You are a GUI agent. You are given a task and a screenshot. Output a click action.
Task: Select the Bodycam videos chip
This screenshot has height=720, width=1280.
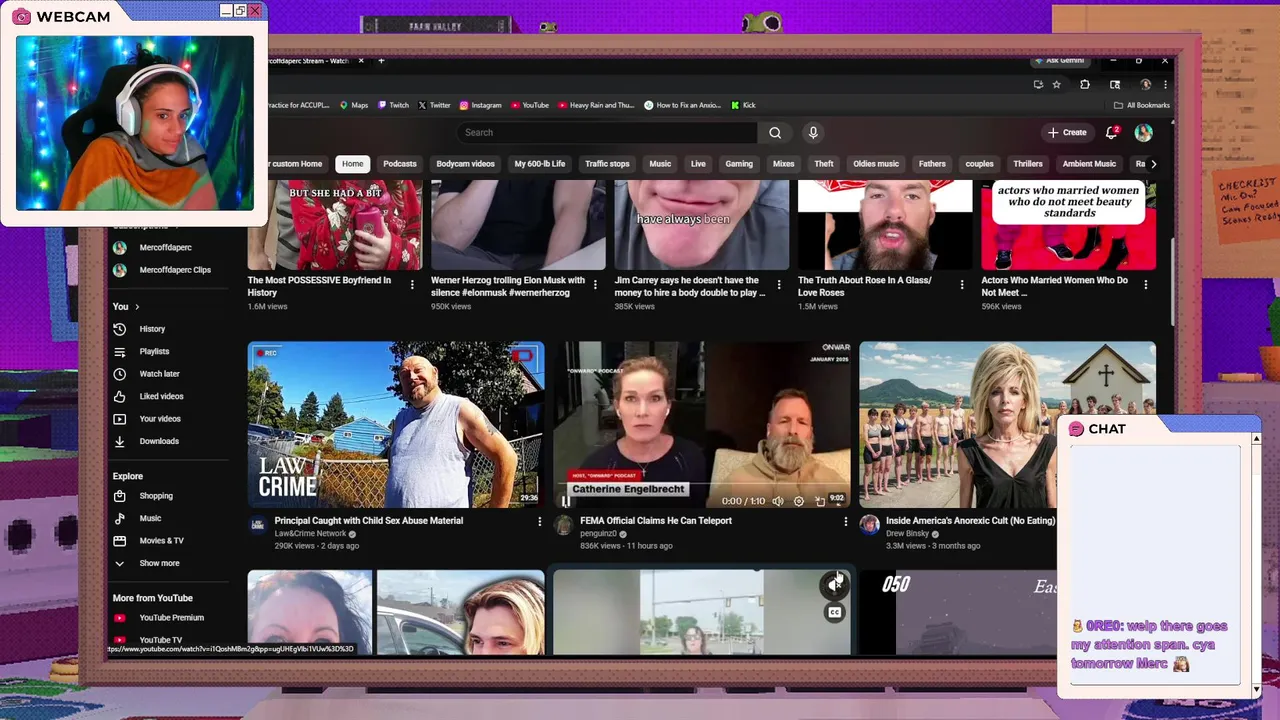(x=465, y=164)
